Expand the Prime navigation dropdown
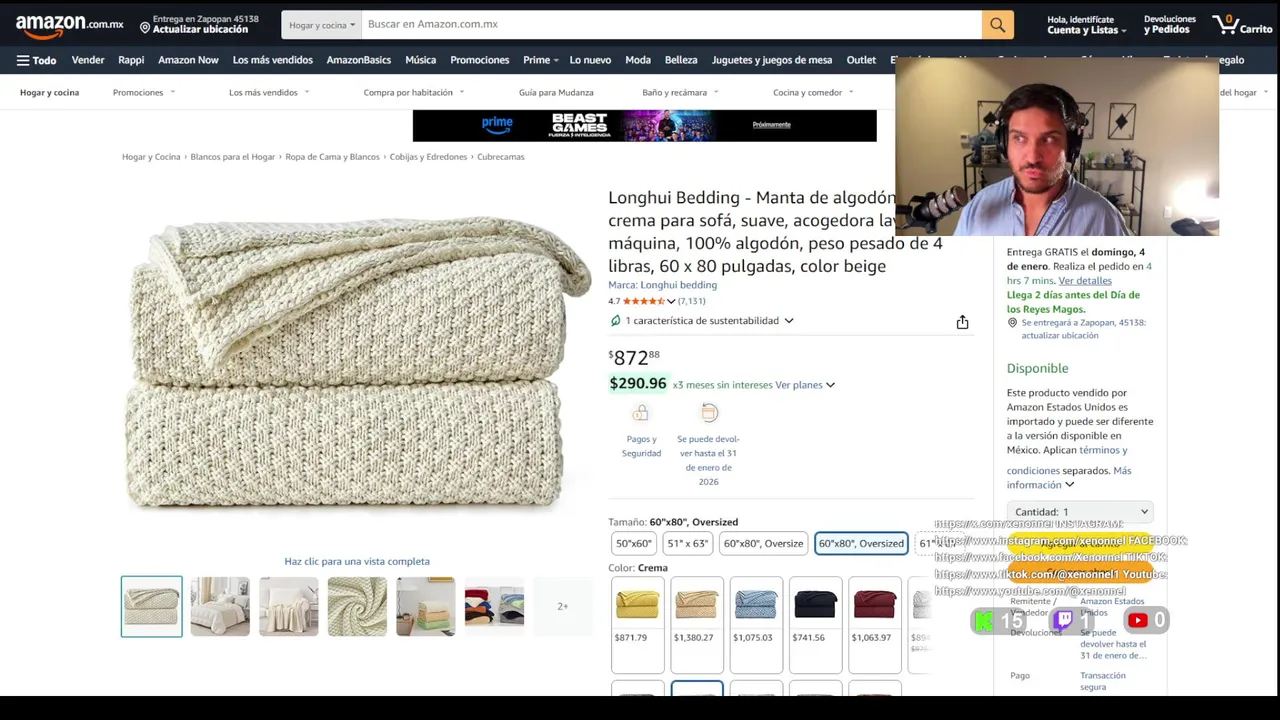Image resolution: width=1280 pixels, height=720 pixels. point(540,60)
